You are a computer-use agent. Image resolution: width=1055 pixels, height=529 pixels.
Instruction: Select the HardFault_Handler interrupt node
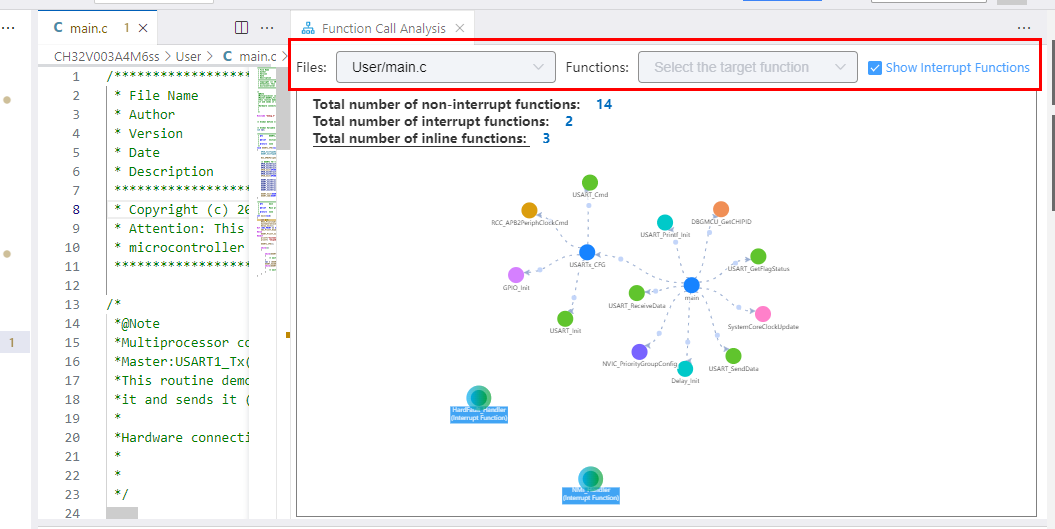pos(478,398)
